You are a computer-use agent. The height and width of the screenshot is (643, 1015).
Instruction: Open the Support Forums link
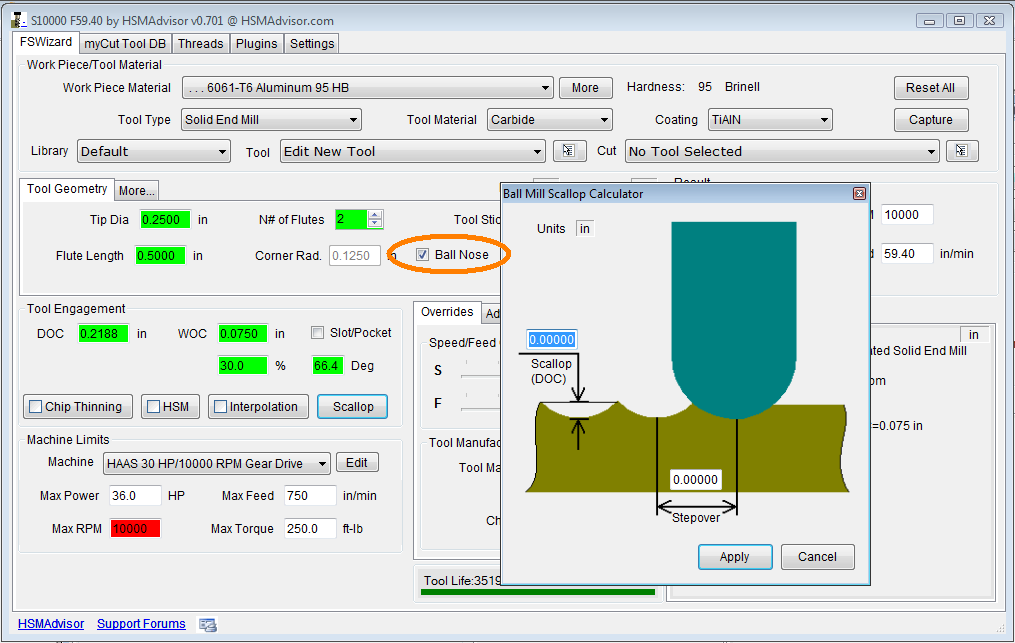click(141, 624)
